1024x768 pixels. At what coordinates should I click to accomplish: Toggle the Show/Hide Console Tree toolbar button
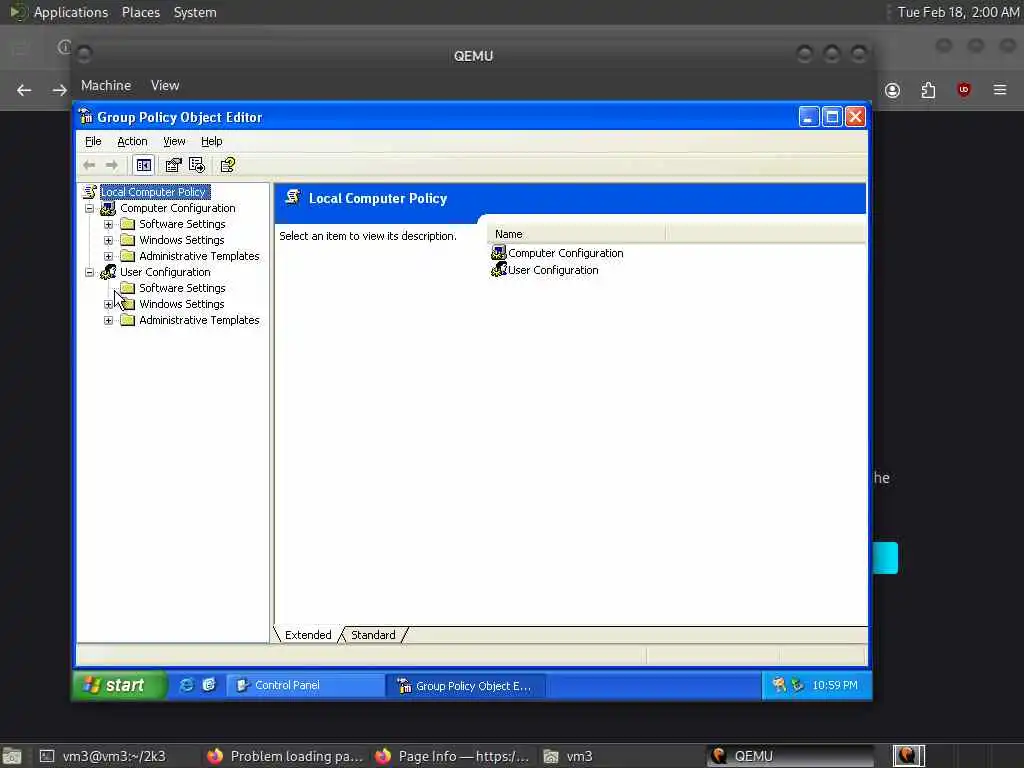(x=144, y=165)
